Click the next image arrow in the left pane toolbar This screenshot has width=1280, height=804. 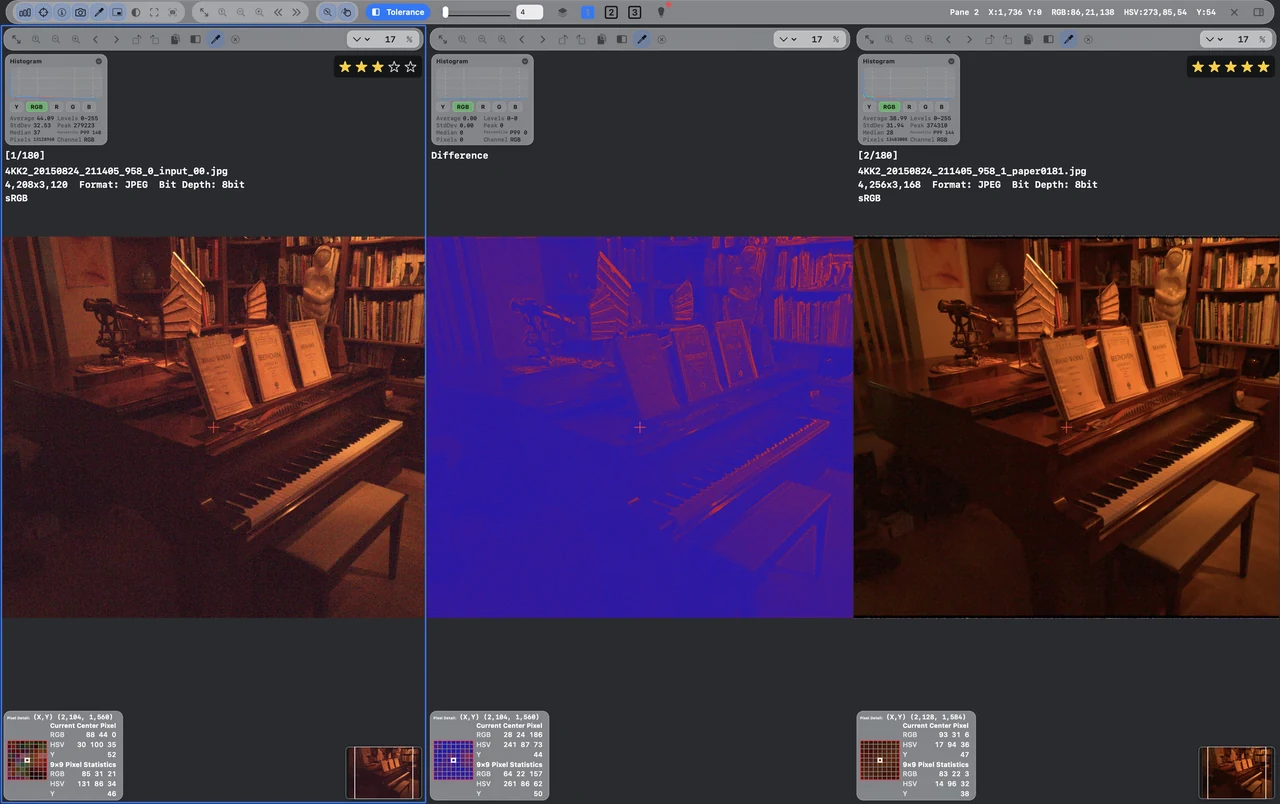[x=116, y=39]
